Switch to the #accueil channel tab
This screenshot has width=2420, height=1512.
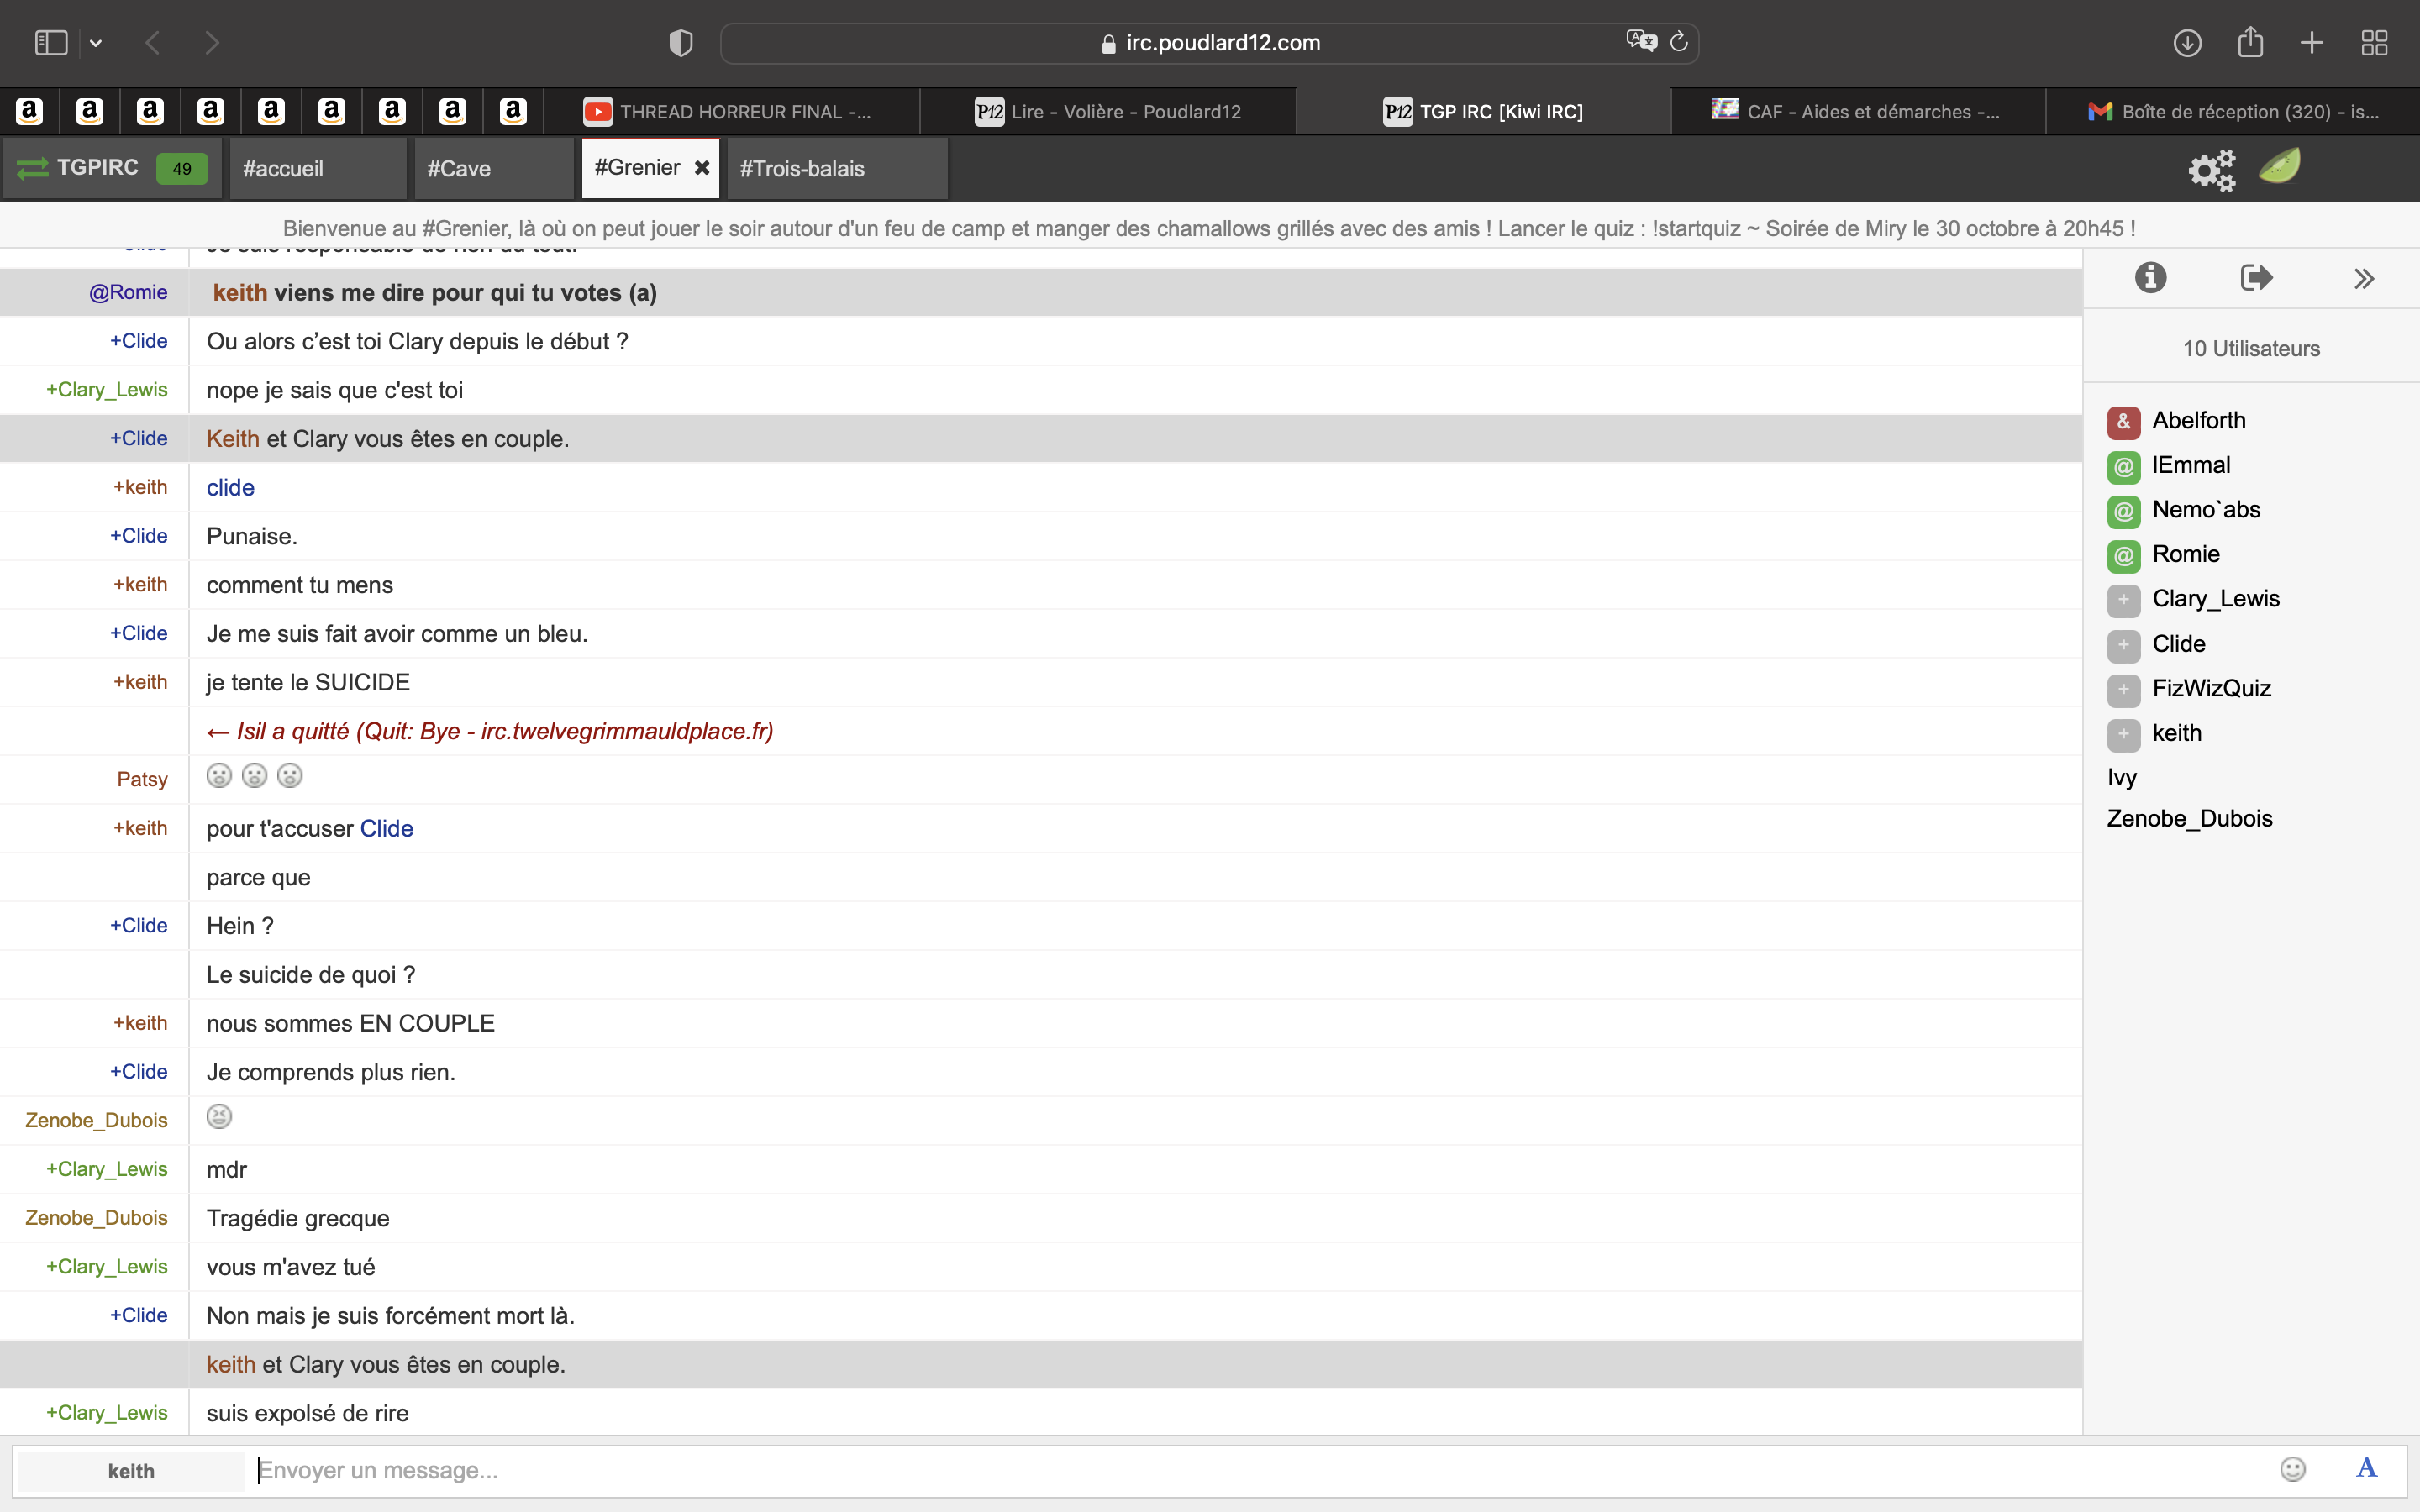pyautogui.click(x=283, y=169)
